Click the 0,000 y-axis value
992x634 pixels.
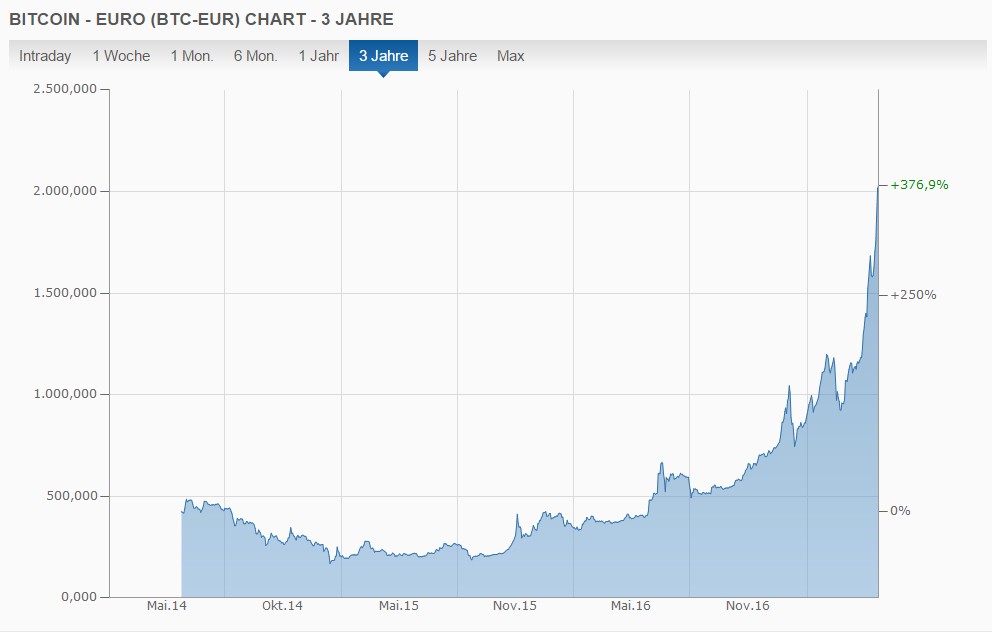click(79, 597)
